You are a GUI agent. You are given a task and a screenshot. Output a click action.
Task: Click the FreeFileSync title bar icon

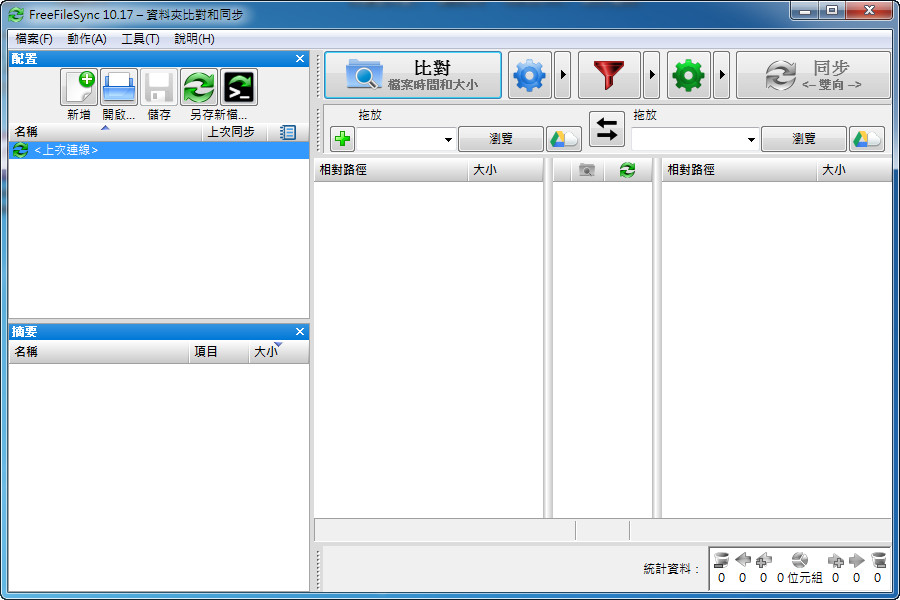click(x=17, y=14)
